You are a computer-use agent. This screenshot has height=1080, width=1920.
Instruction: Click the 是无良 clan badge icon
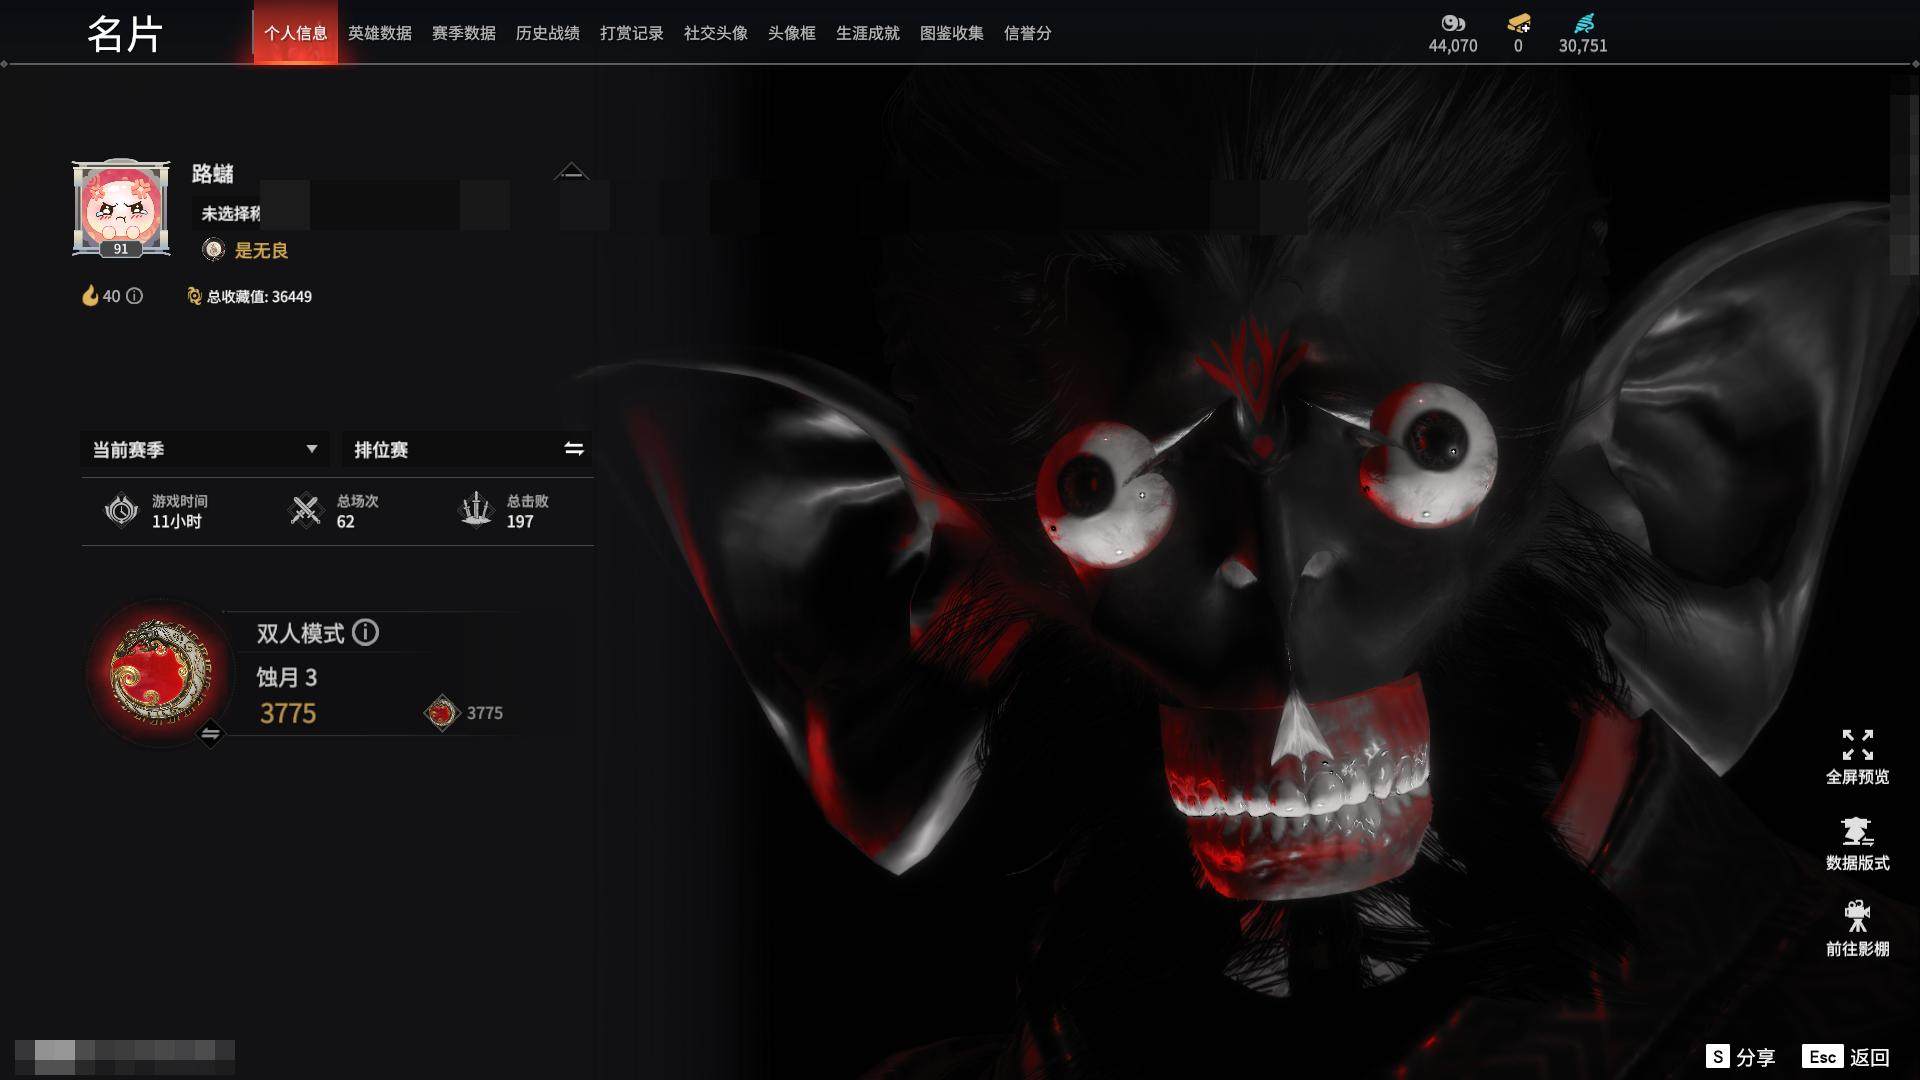pyautogui.click(x=213, y=250)
